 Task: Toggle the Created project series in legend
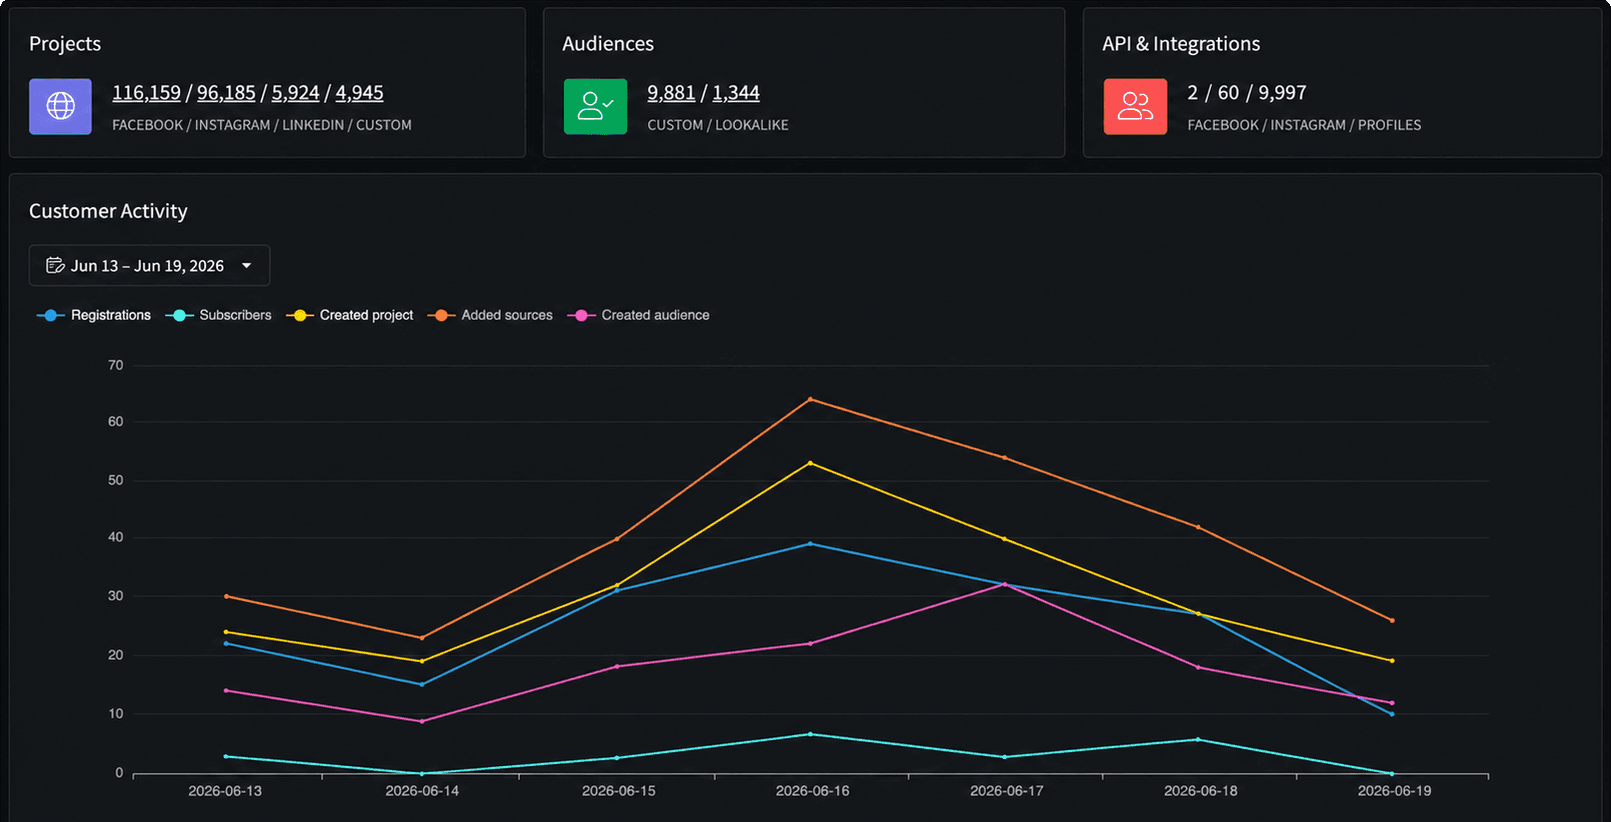click(x=350, y=315)
